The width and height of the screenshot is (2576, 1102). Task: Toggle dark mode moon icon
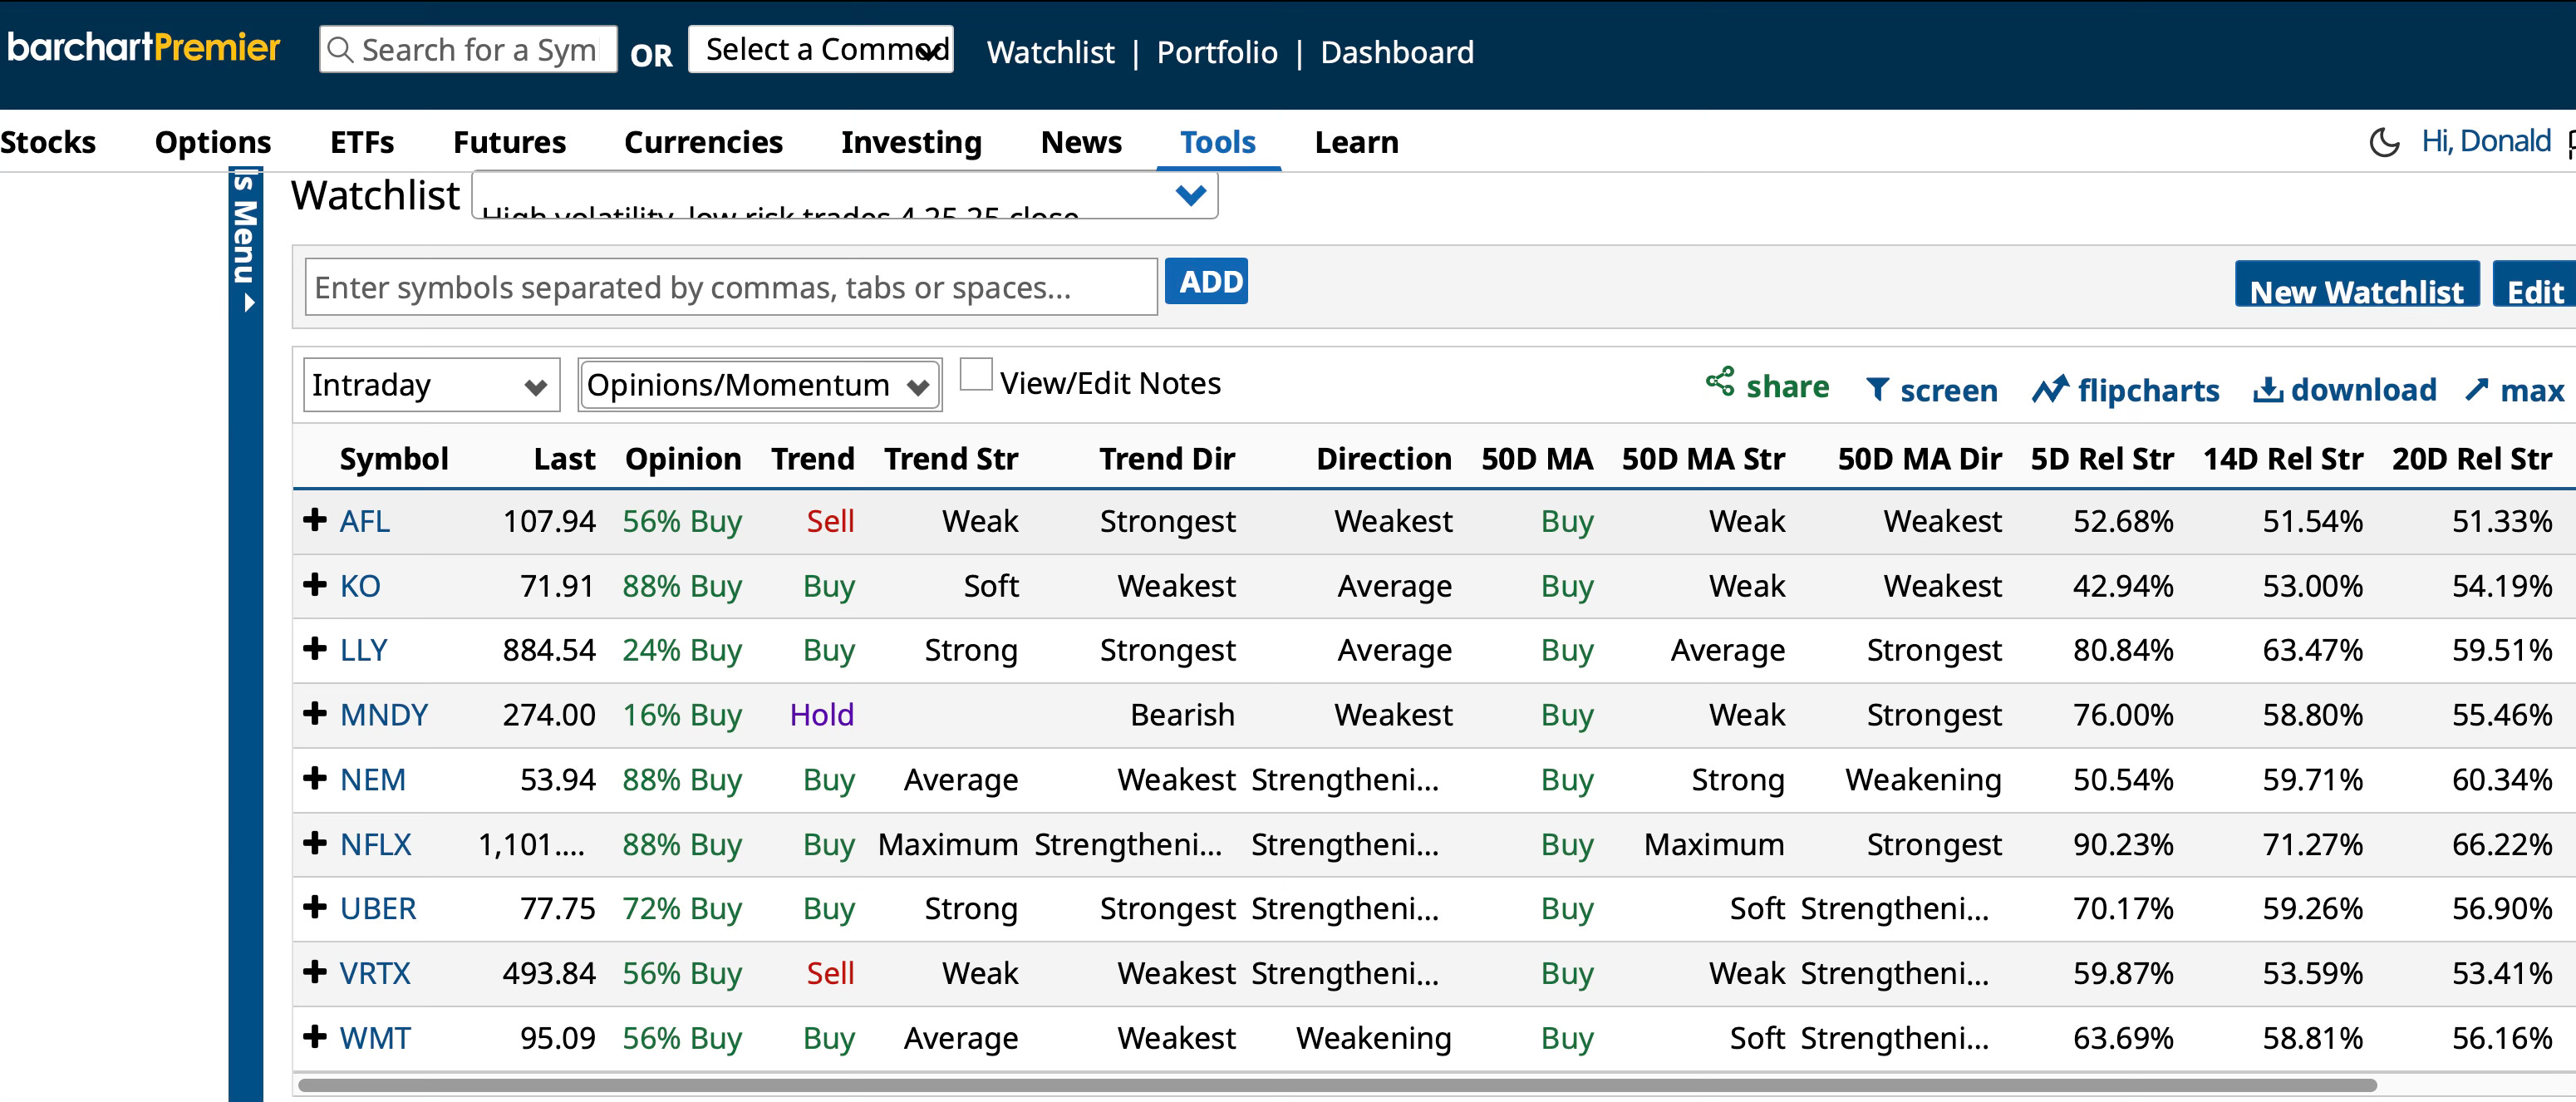[2384, 142]
